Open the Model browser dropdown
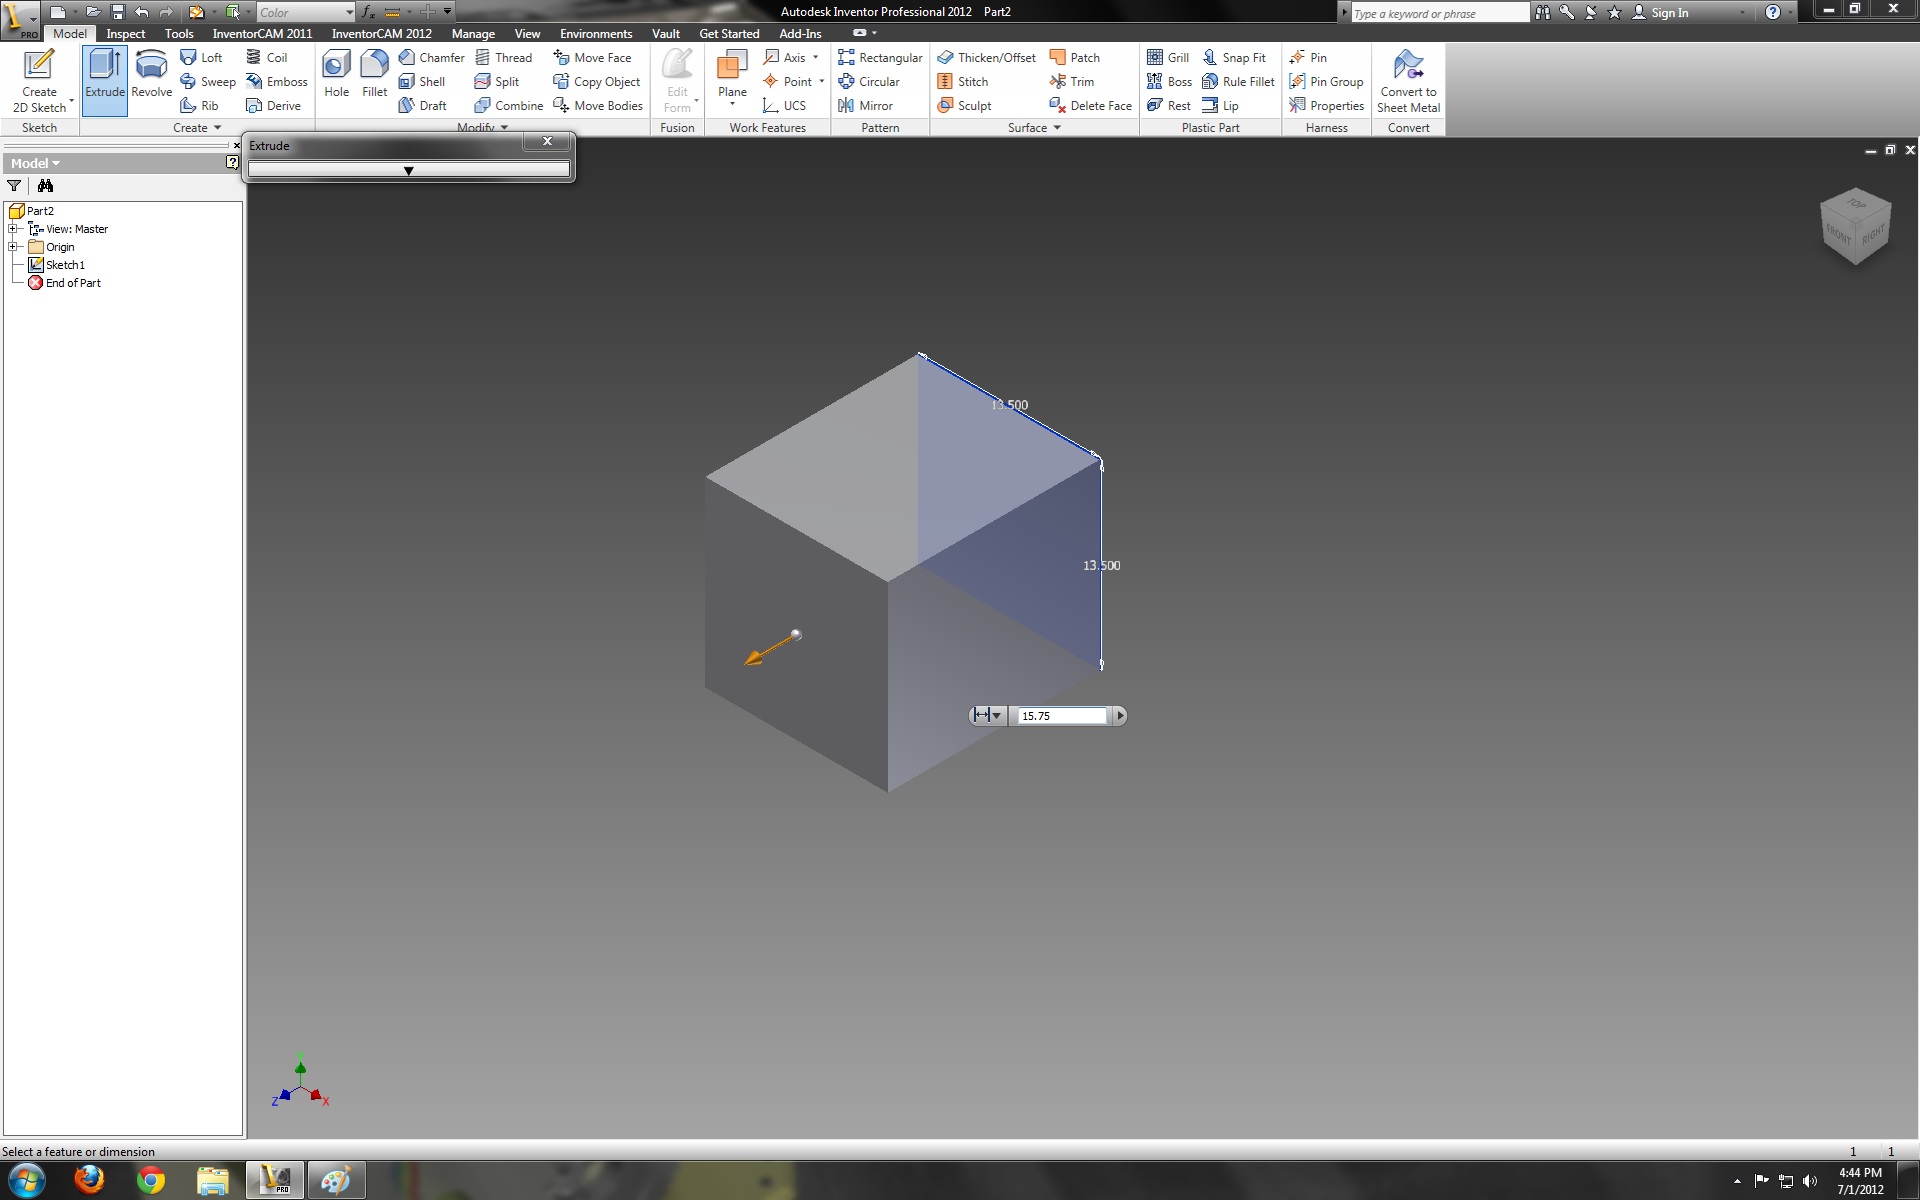This screenshot has width=1920, height=1200. coord(35,163)
